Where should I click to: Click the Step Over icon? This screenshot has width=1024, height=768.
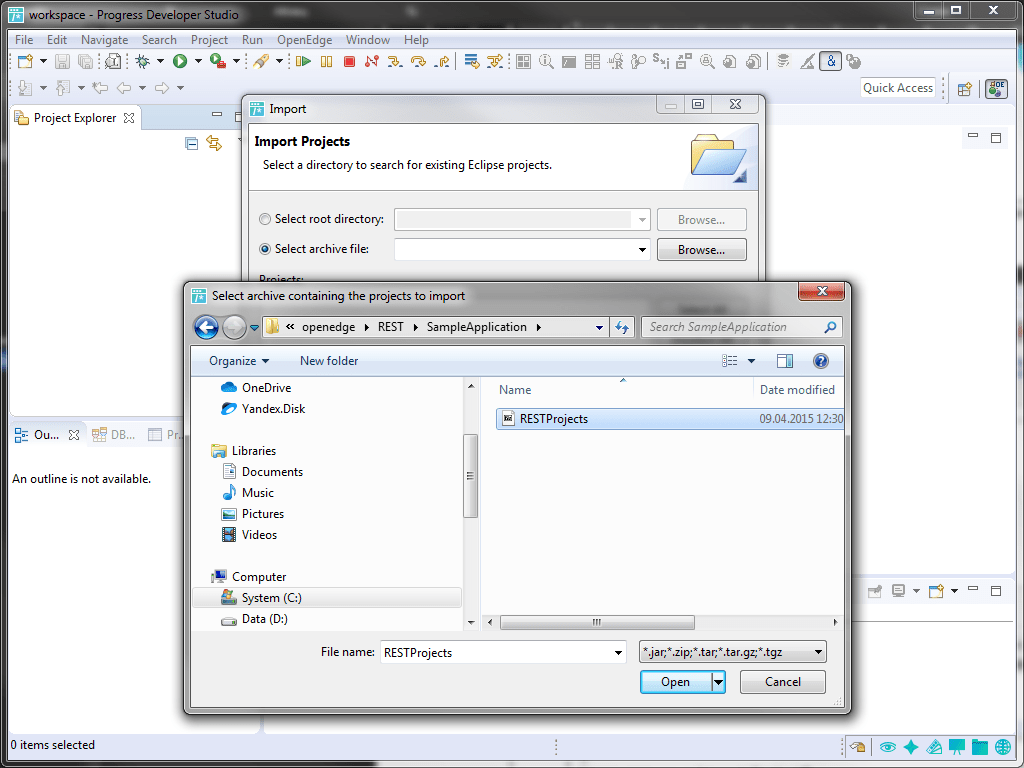[x=418, y=61]
